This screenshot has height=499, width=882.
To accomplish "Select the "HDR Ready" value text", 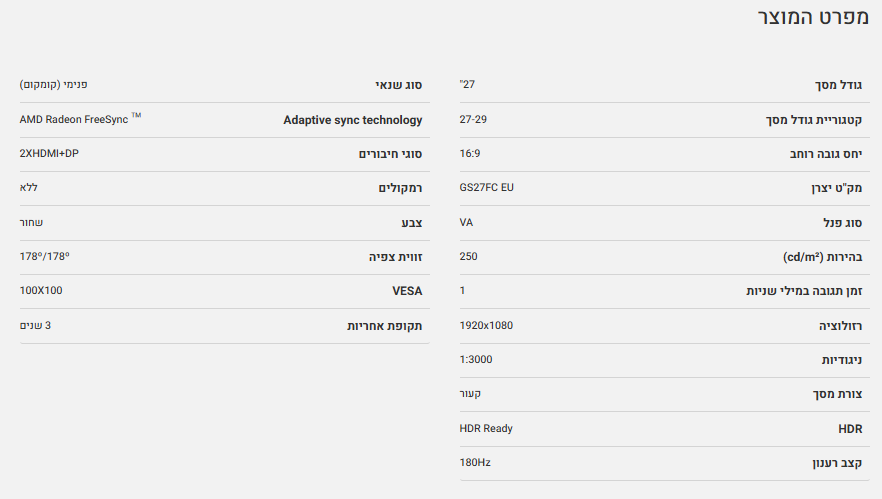I will point(486,428).
